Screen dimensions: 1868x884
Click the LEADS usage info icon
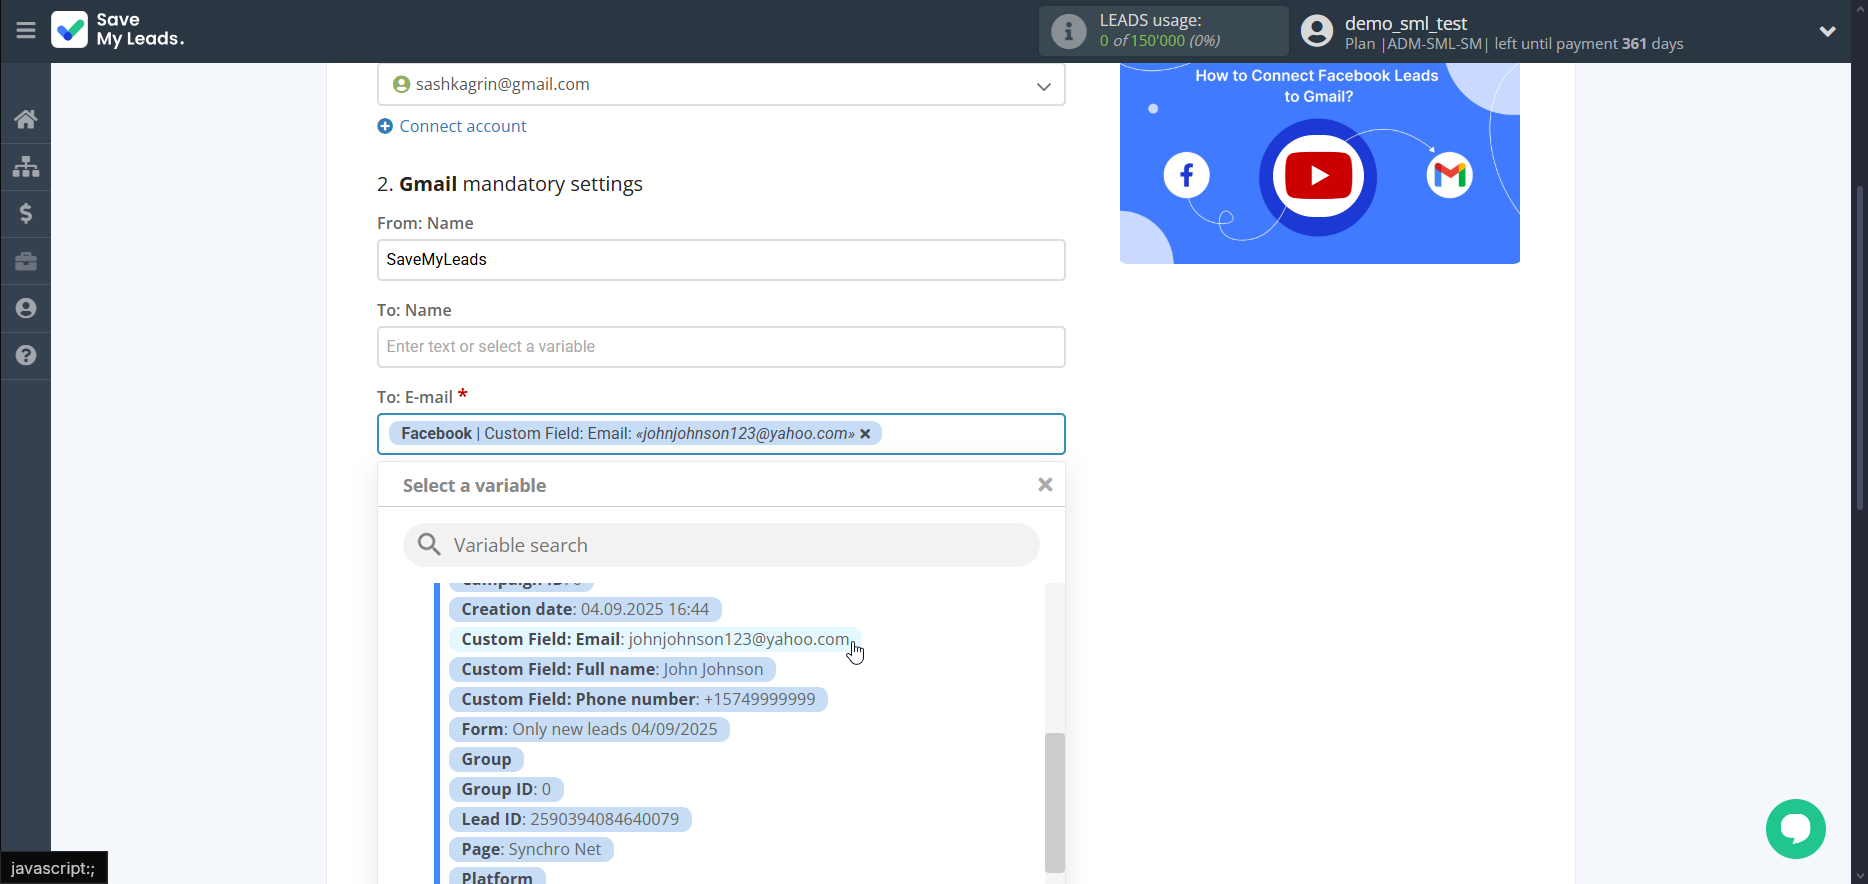click(1068, 31)
